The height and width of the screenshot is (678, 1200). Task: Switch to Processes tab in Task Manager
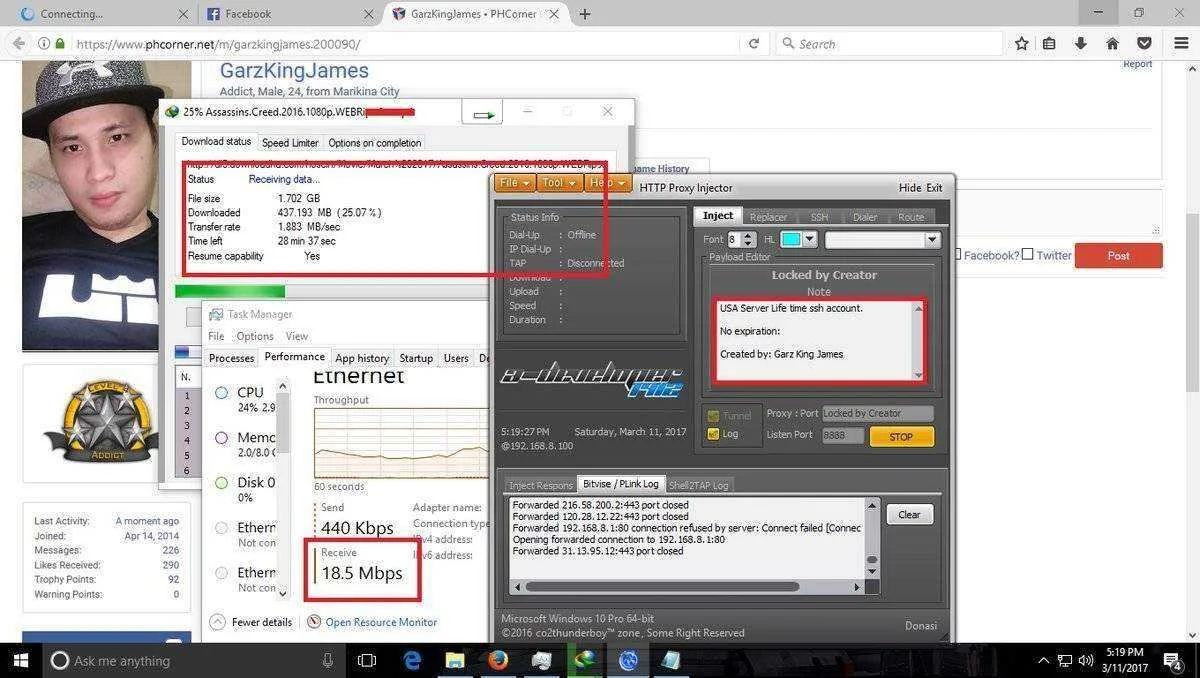pos(231,358)
